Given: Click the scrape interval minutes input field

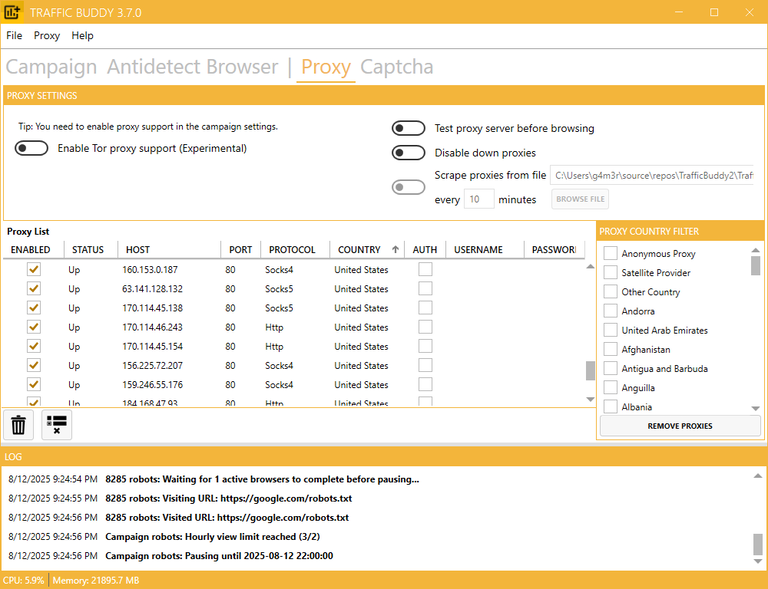Looking at the screenshot, I should point(479,199).
